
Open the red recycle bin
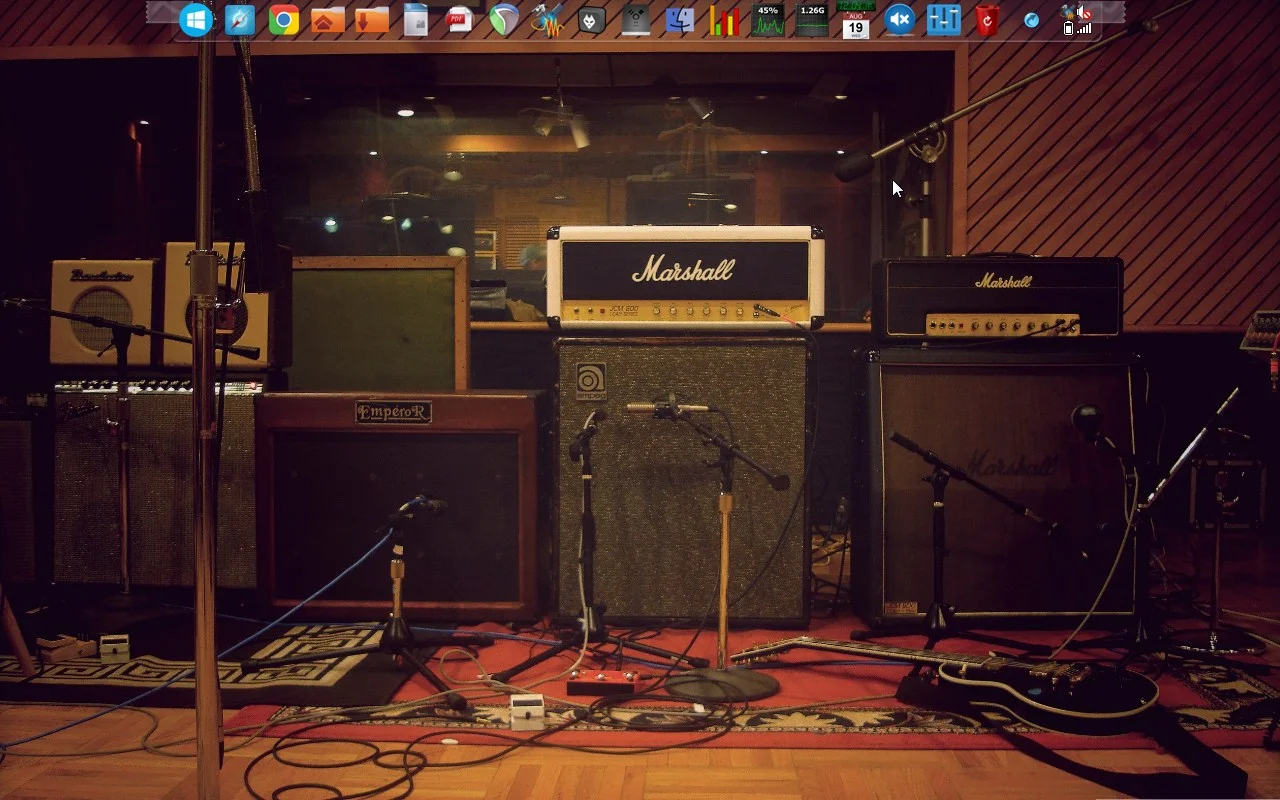tap(988, 20)
